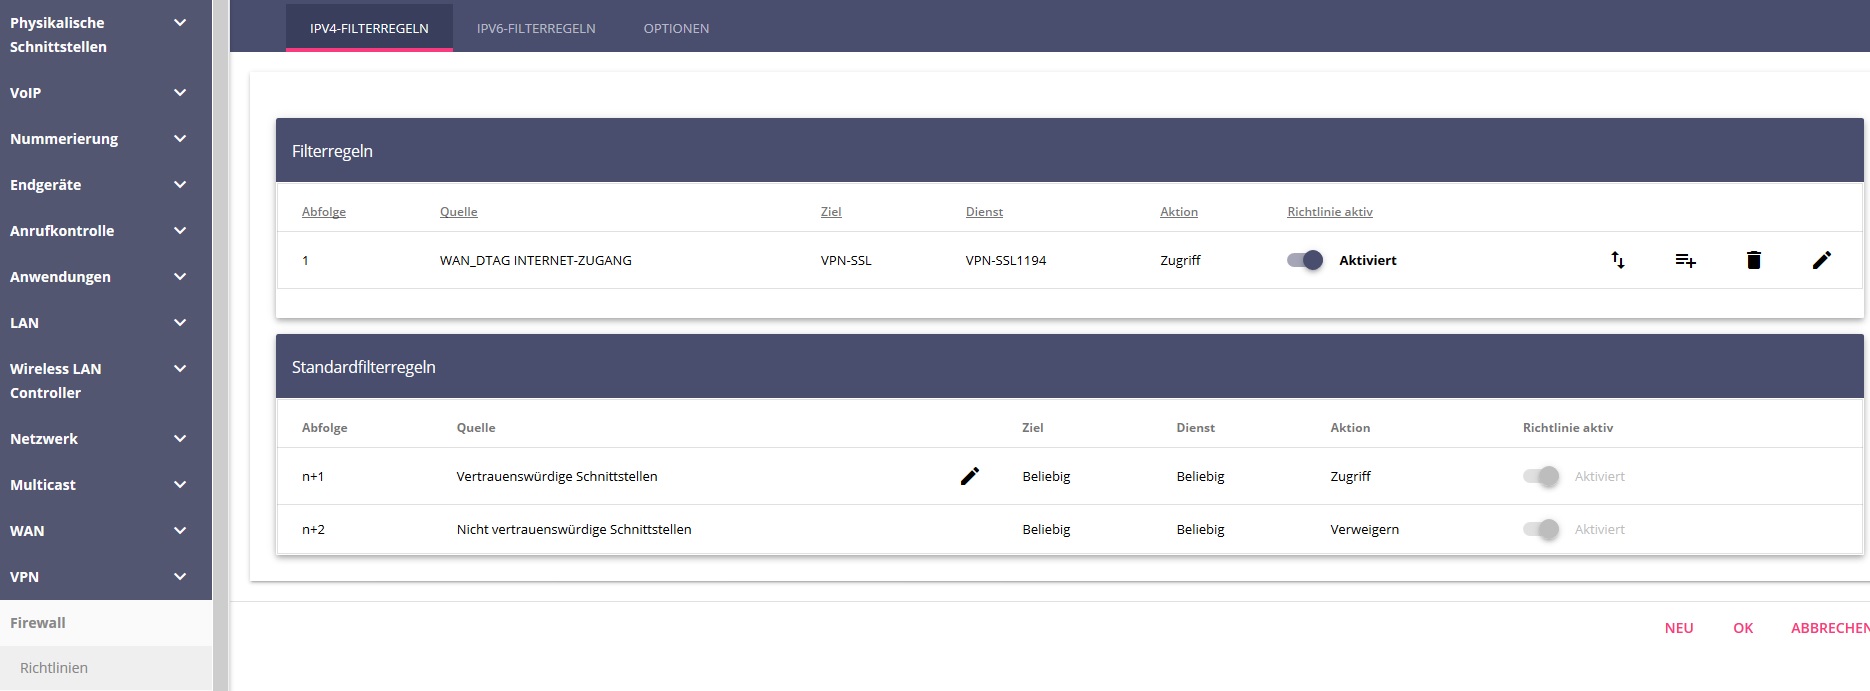Toggle the n+2 rule Aktiviert switch
Image resolution: width=1870 pixels, height=691 pixels.
click(x=1541, y=529)
